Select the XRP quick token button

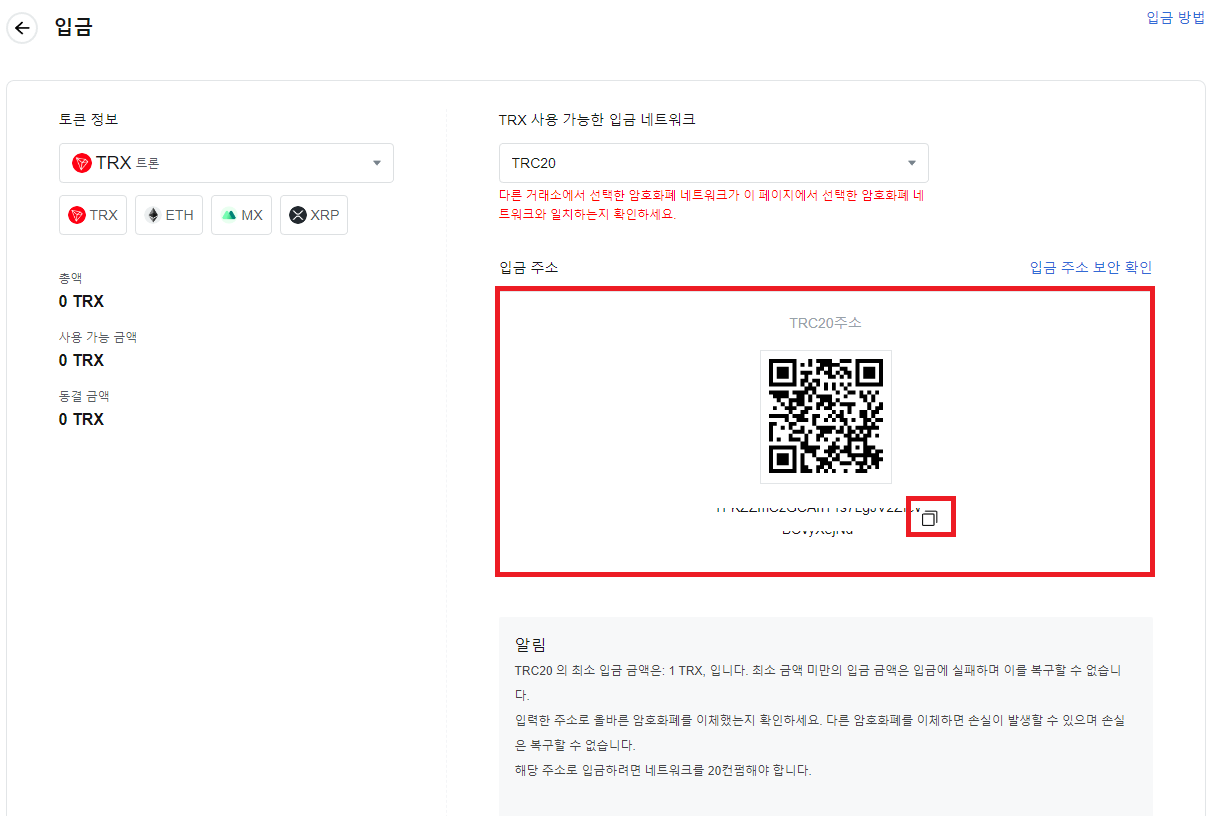pos(314,215)
